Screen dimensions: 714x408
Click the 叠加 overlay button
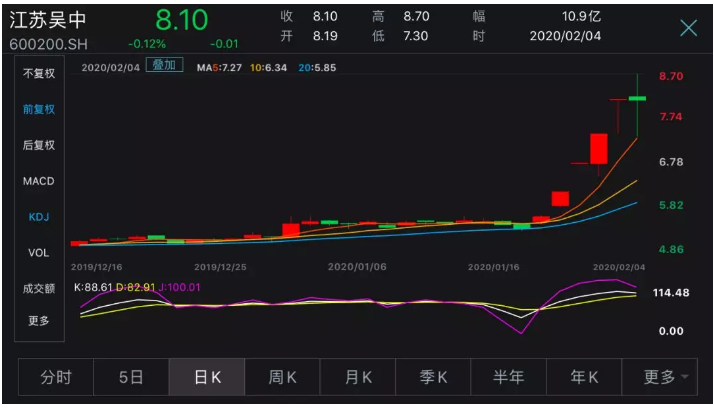[x=164, y=65]
